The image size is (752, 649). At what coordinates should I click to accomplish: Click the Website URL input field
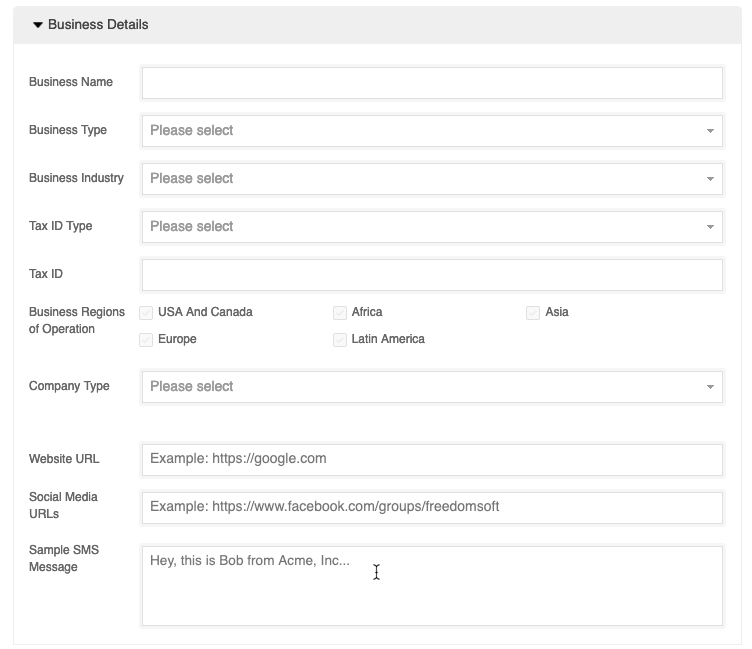coord(432,460)
